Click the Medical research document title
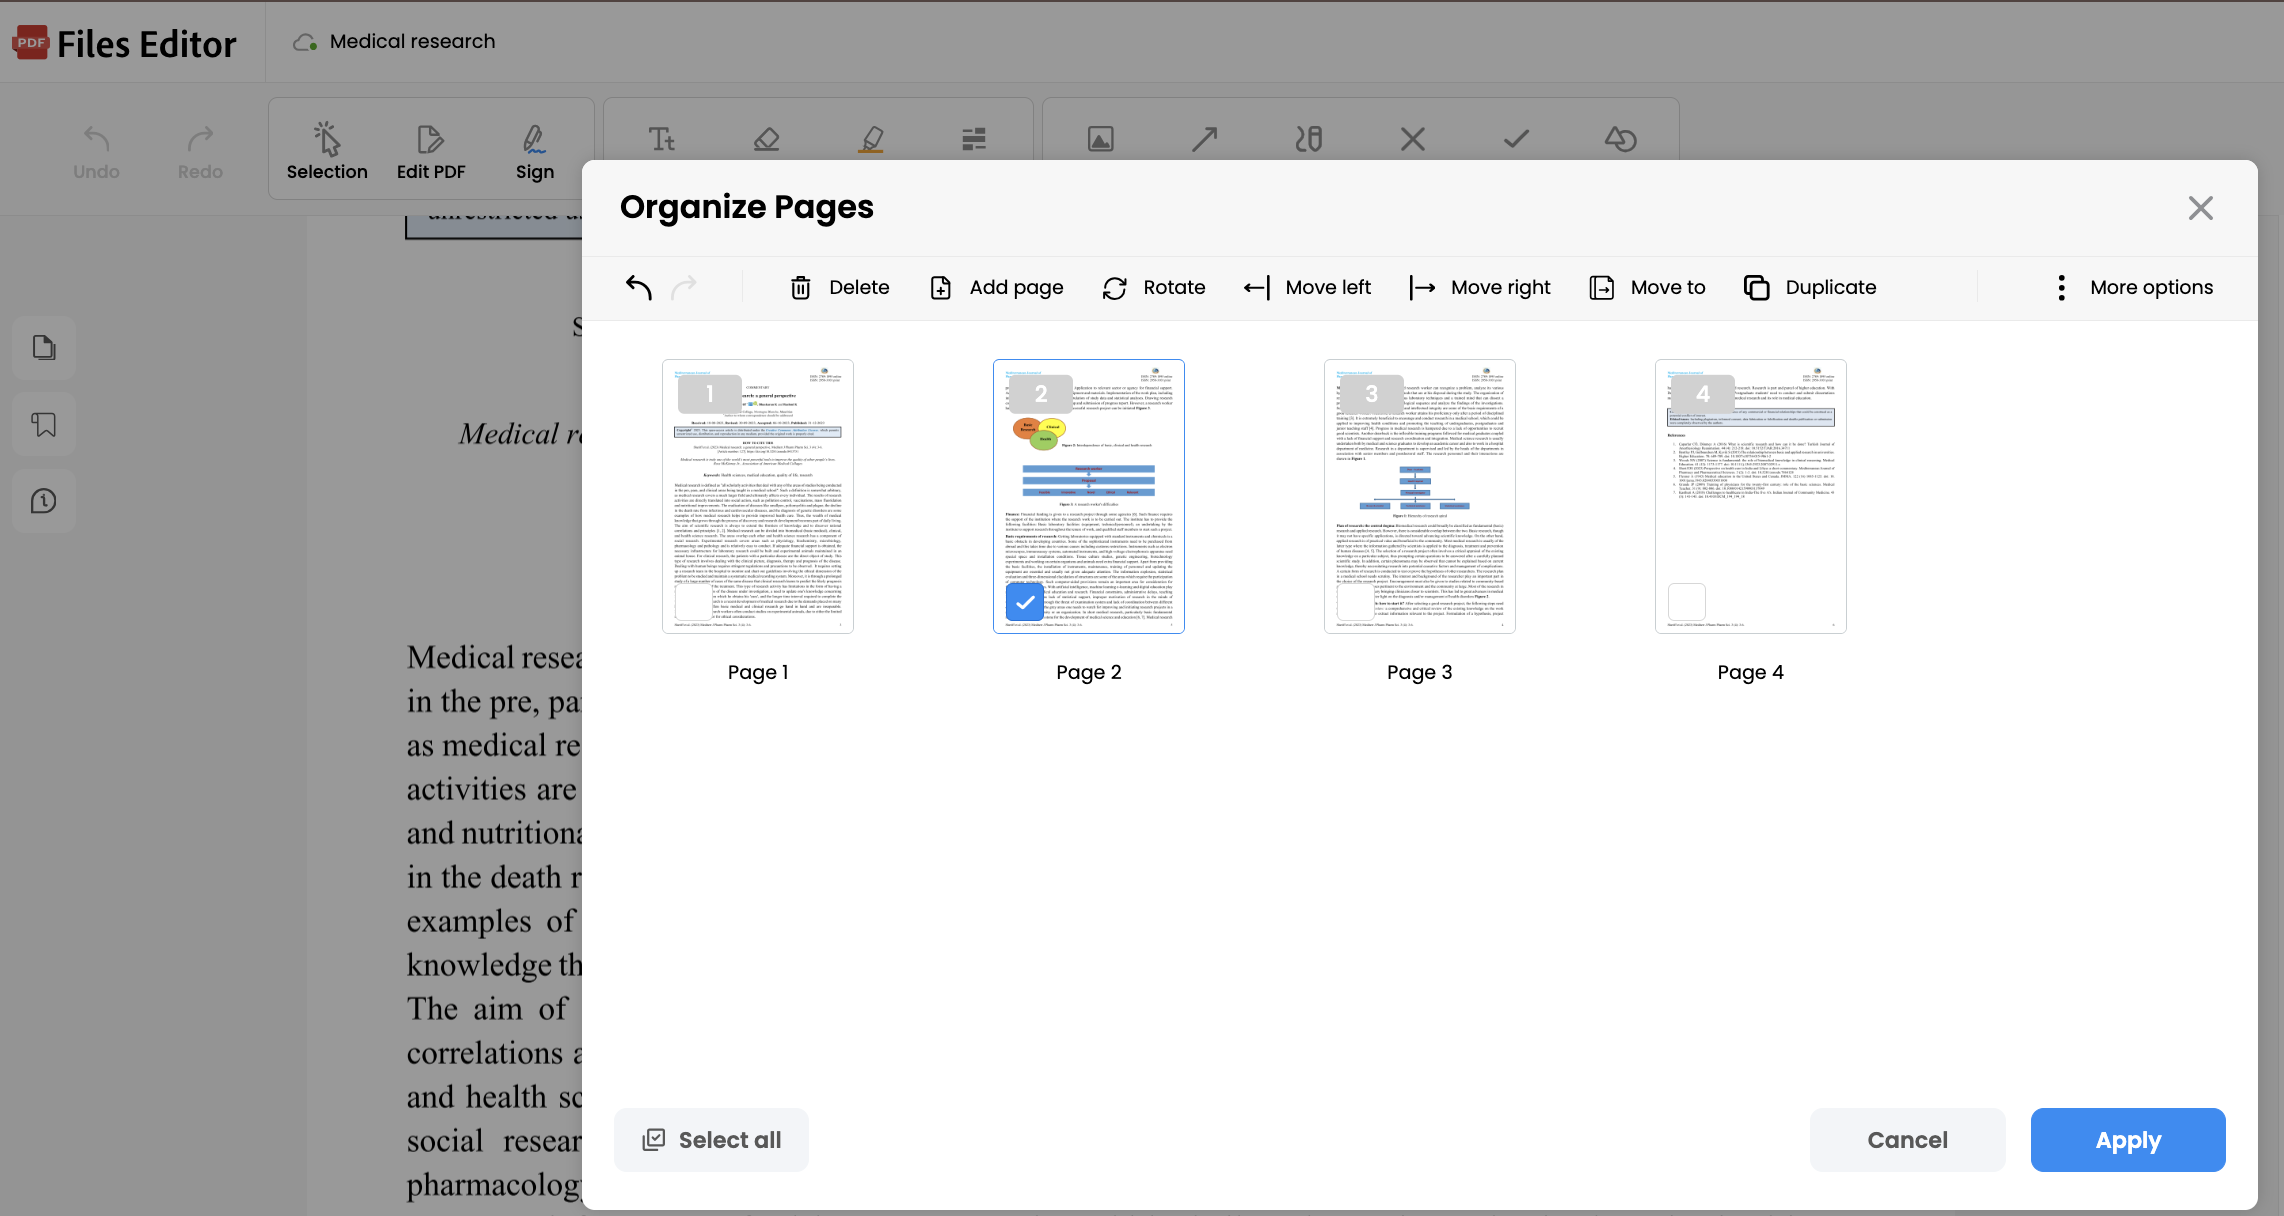This screenshot has height=1216, width=2284. tap(412, 42)
